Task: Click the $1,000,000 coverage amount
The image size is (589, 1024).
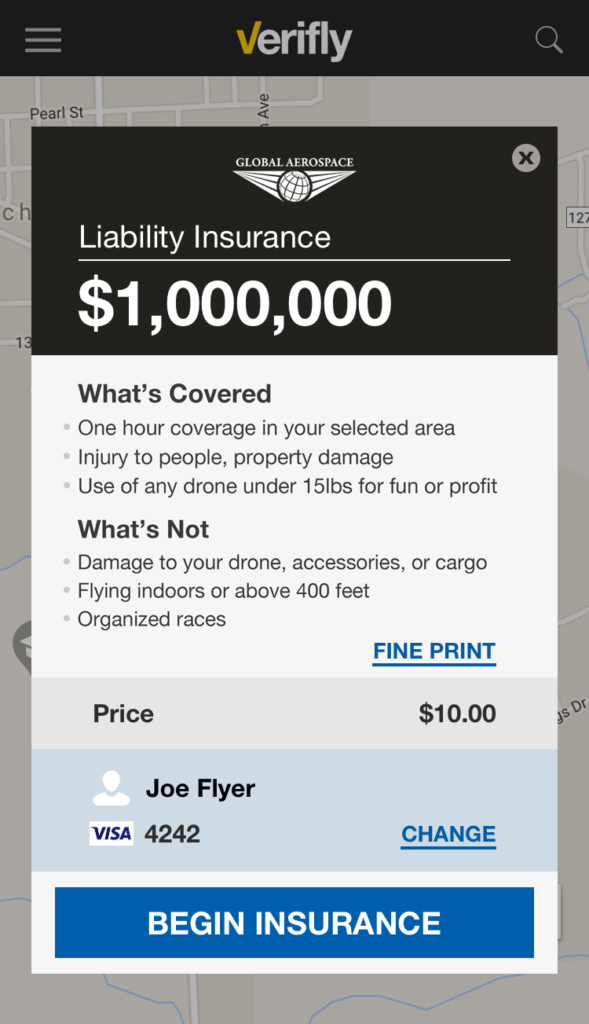Action: (x=234, y=304)
